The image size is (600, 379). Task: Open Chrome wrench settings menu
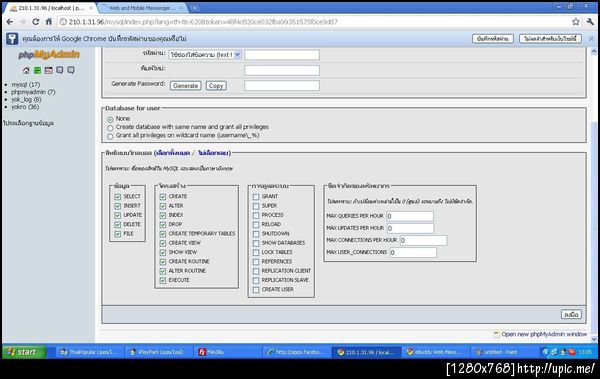[590, 22]
